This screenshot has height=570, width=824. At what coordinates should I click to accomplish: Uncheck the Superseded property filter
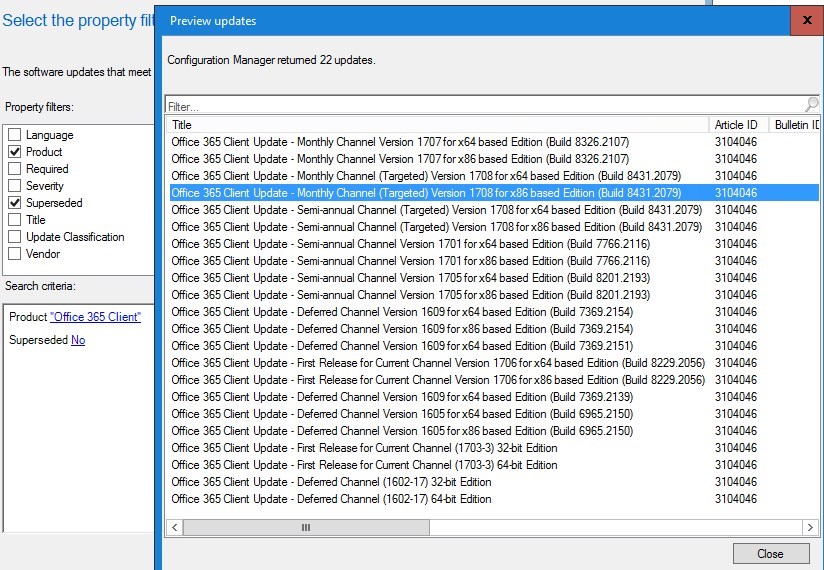[15, 203]
